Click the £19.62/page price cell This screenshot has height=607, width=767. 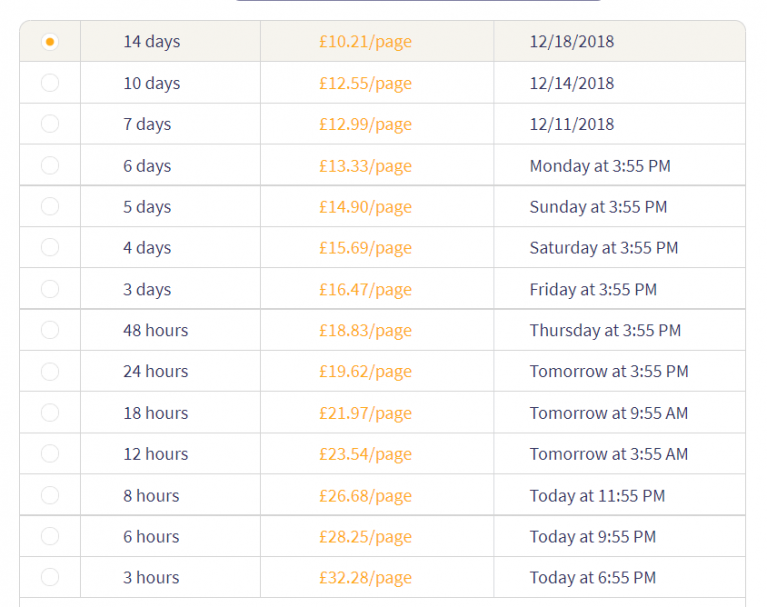click(365, 371)
